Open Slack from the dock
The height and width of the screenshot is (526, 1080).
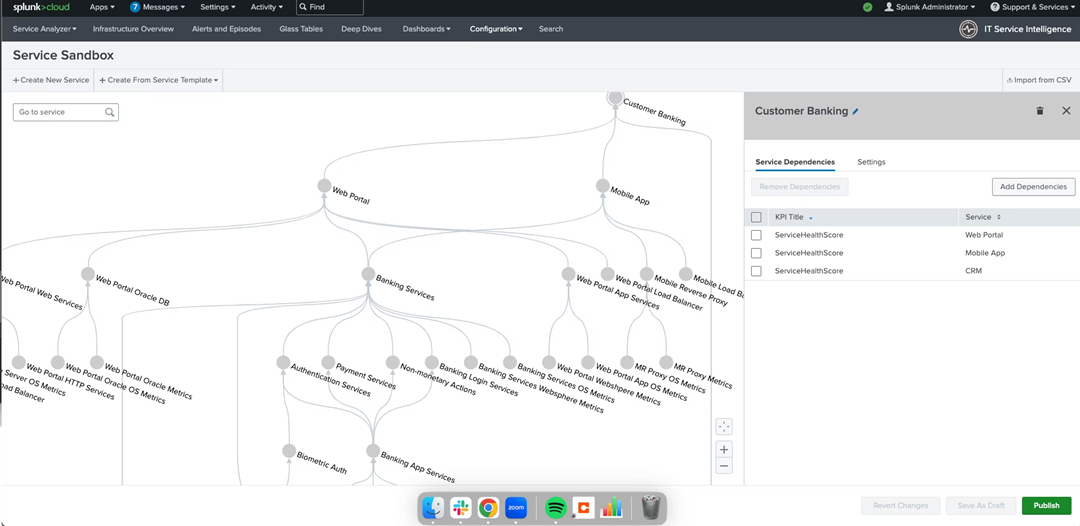[x=461, y=508]
